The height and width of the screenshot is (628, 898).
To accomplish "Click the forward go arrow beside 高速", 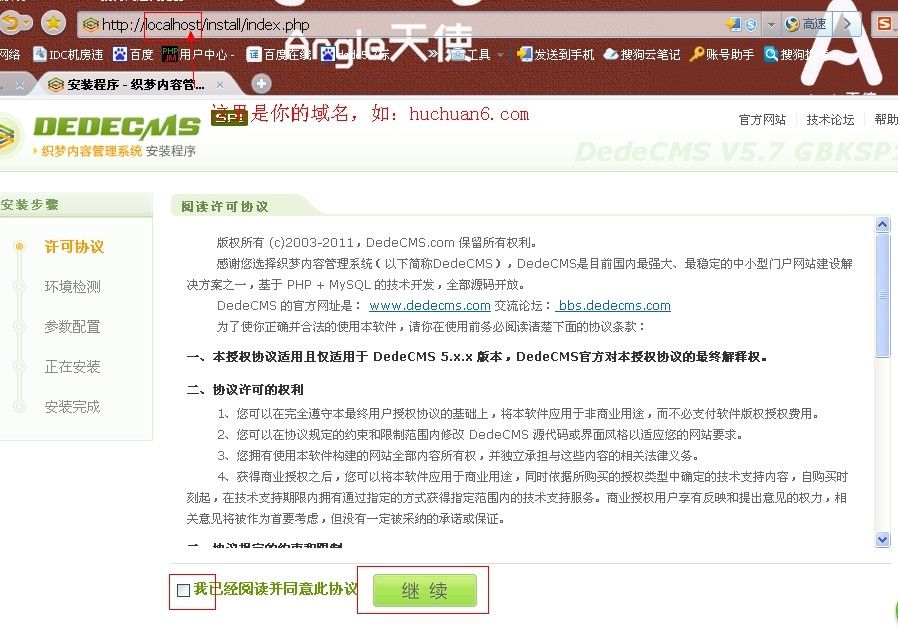I will tap(846, 24).
